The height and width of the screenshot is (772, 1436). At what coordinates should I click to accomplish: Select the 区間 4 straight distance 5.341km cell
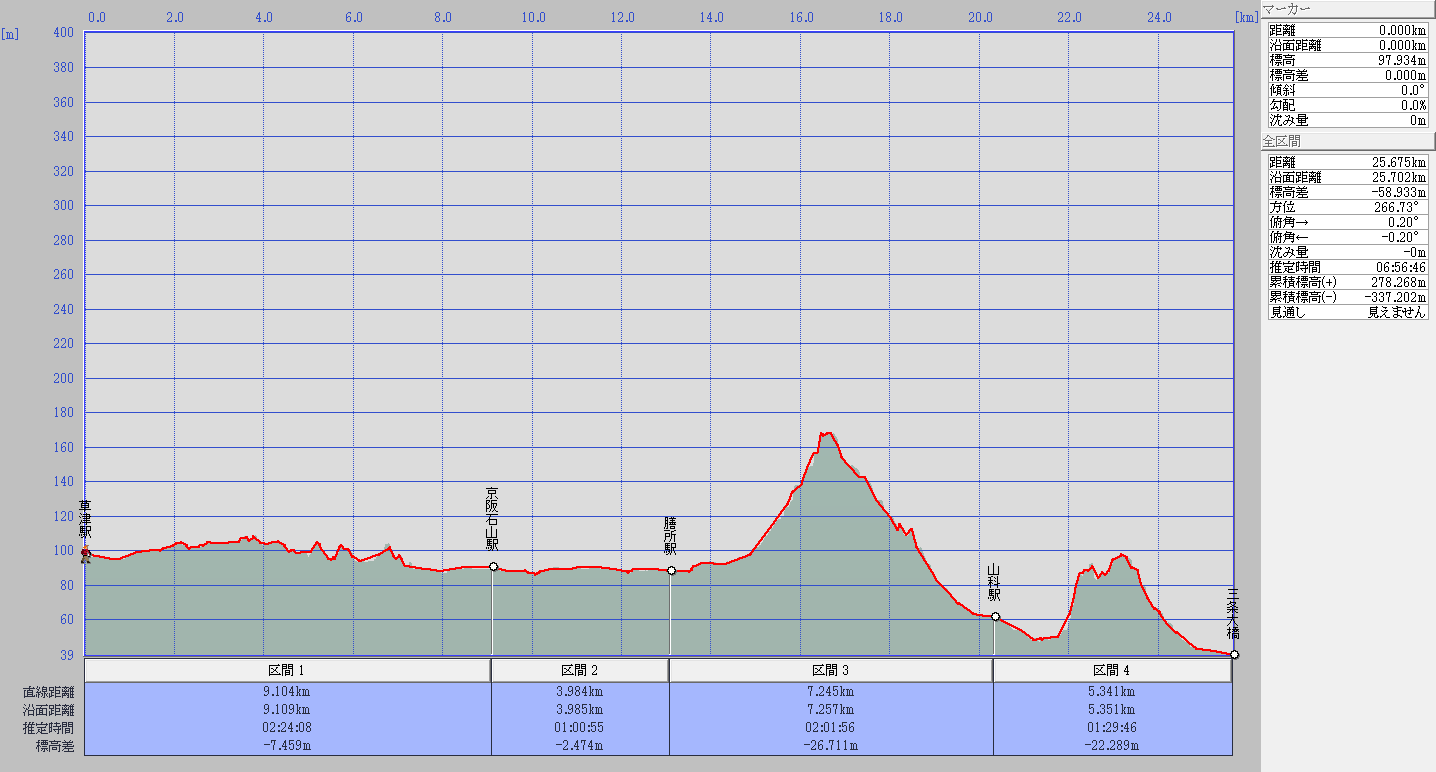click(1112, 691)
